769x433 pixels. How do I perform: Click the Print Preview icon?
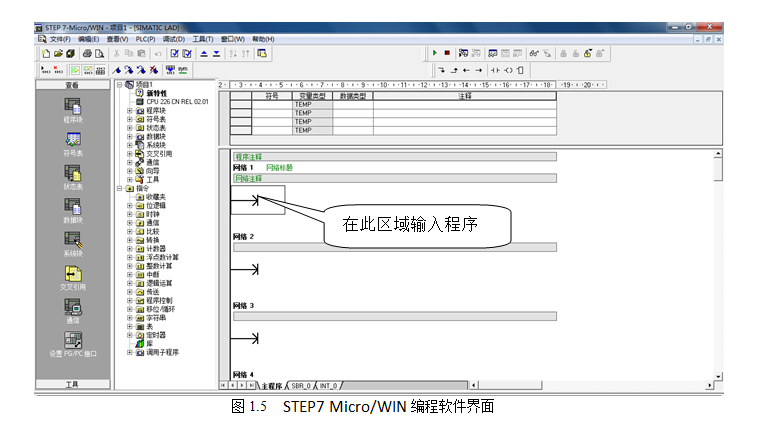[100, 53]
